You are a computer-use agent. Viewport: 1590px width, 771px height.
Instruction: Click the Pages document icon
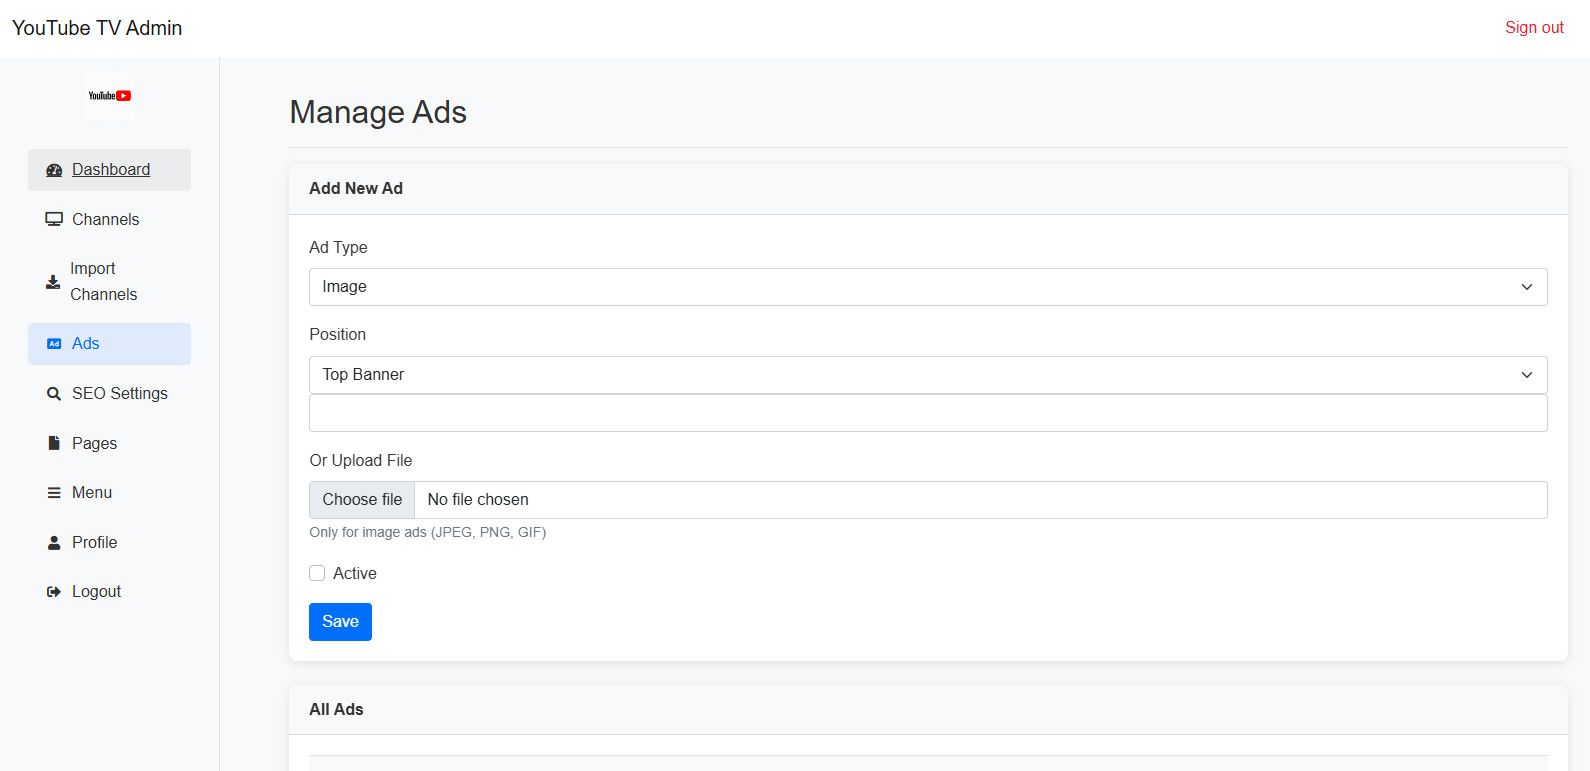click(x=54, y=443)
